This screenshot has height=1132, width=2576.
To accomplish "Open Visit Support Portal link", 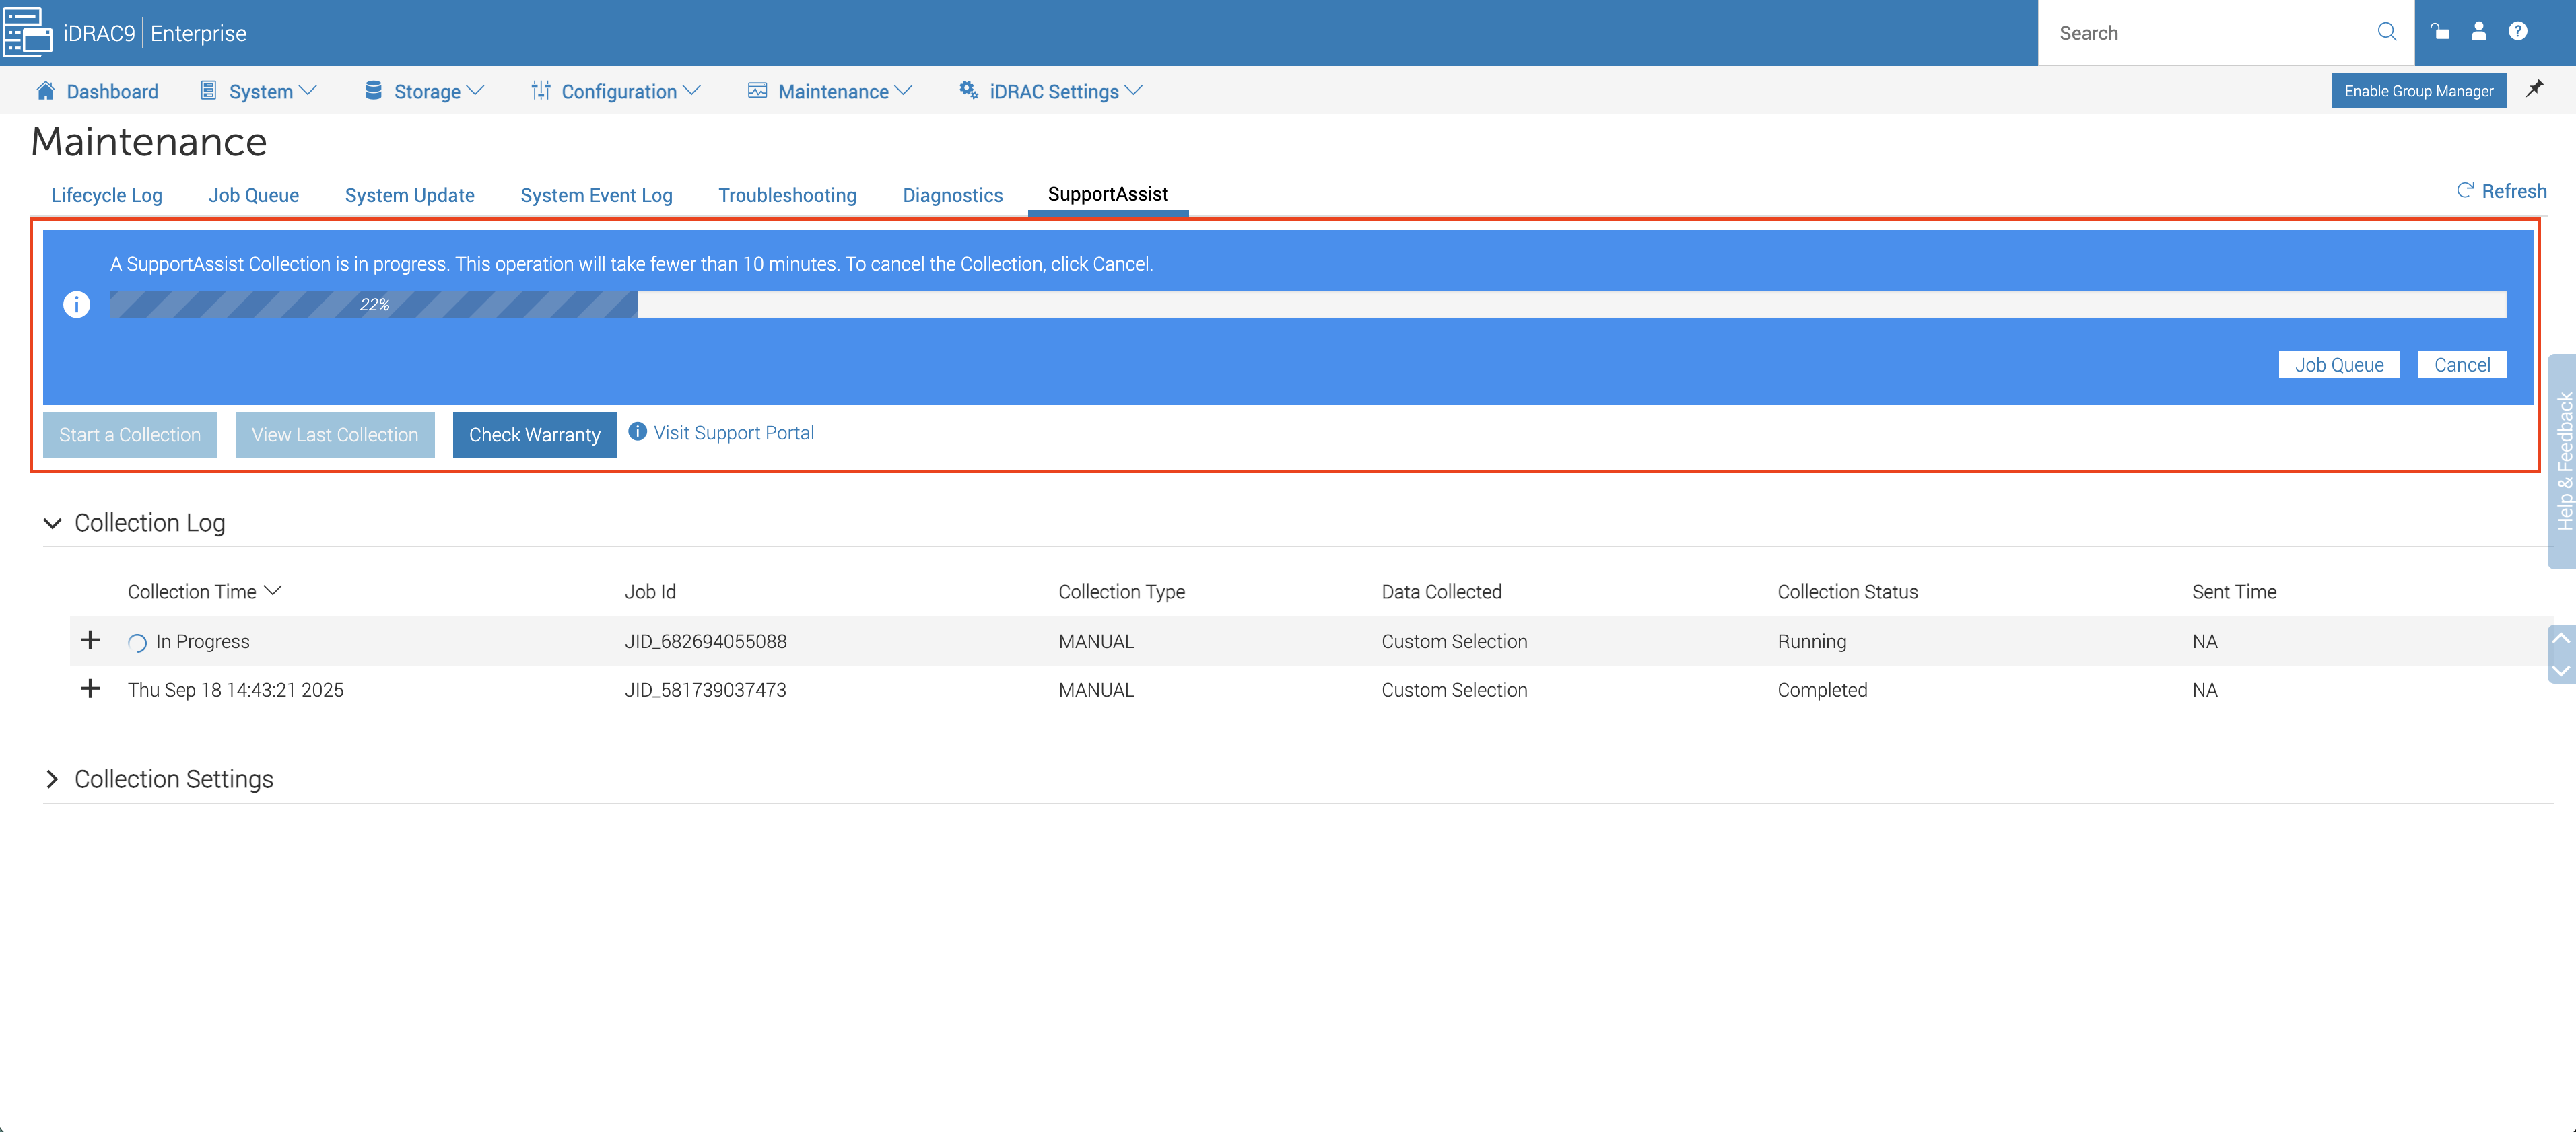I will click(734, 433).
